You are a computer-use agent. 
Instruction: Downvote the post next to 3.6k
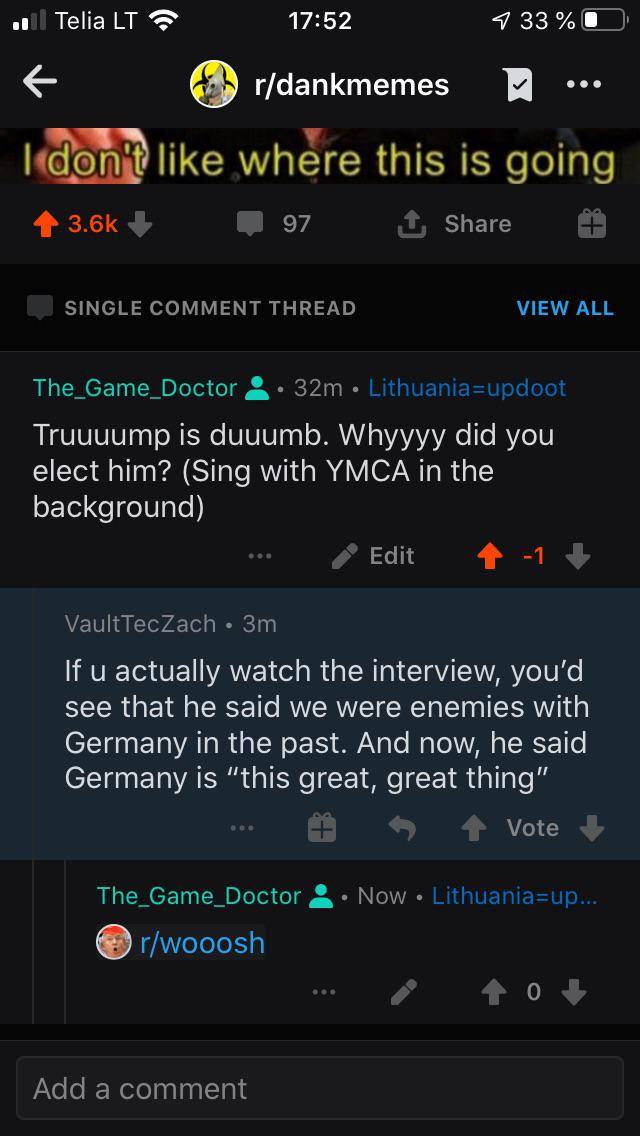pos(140,224)
